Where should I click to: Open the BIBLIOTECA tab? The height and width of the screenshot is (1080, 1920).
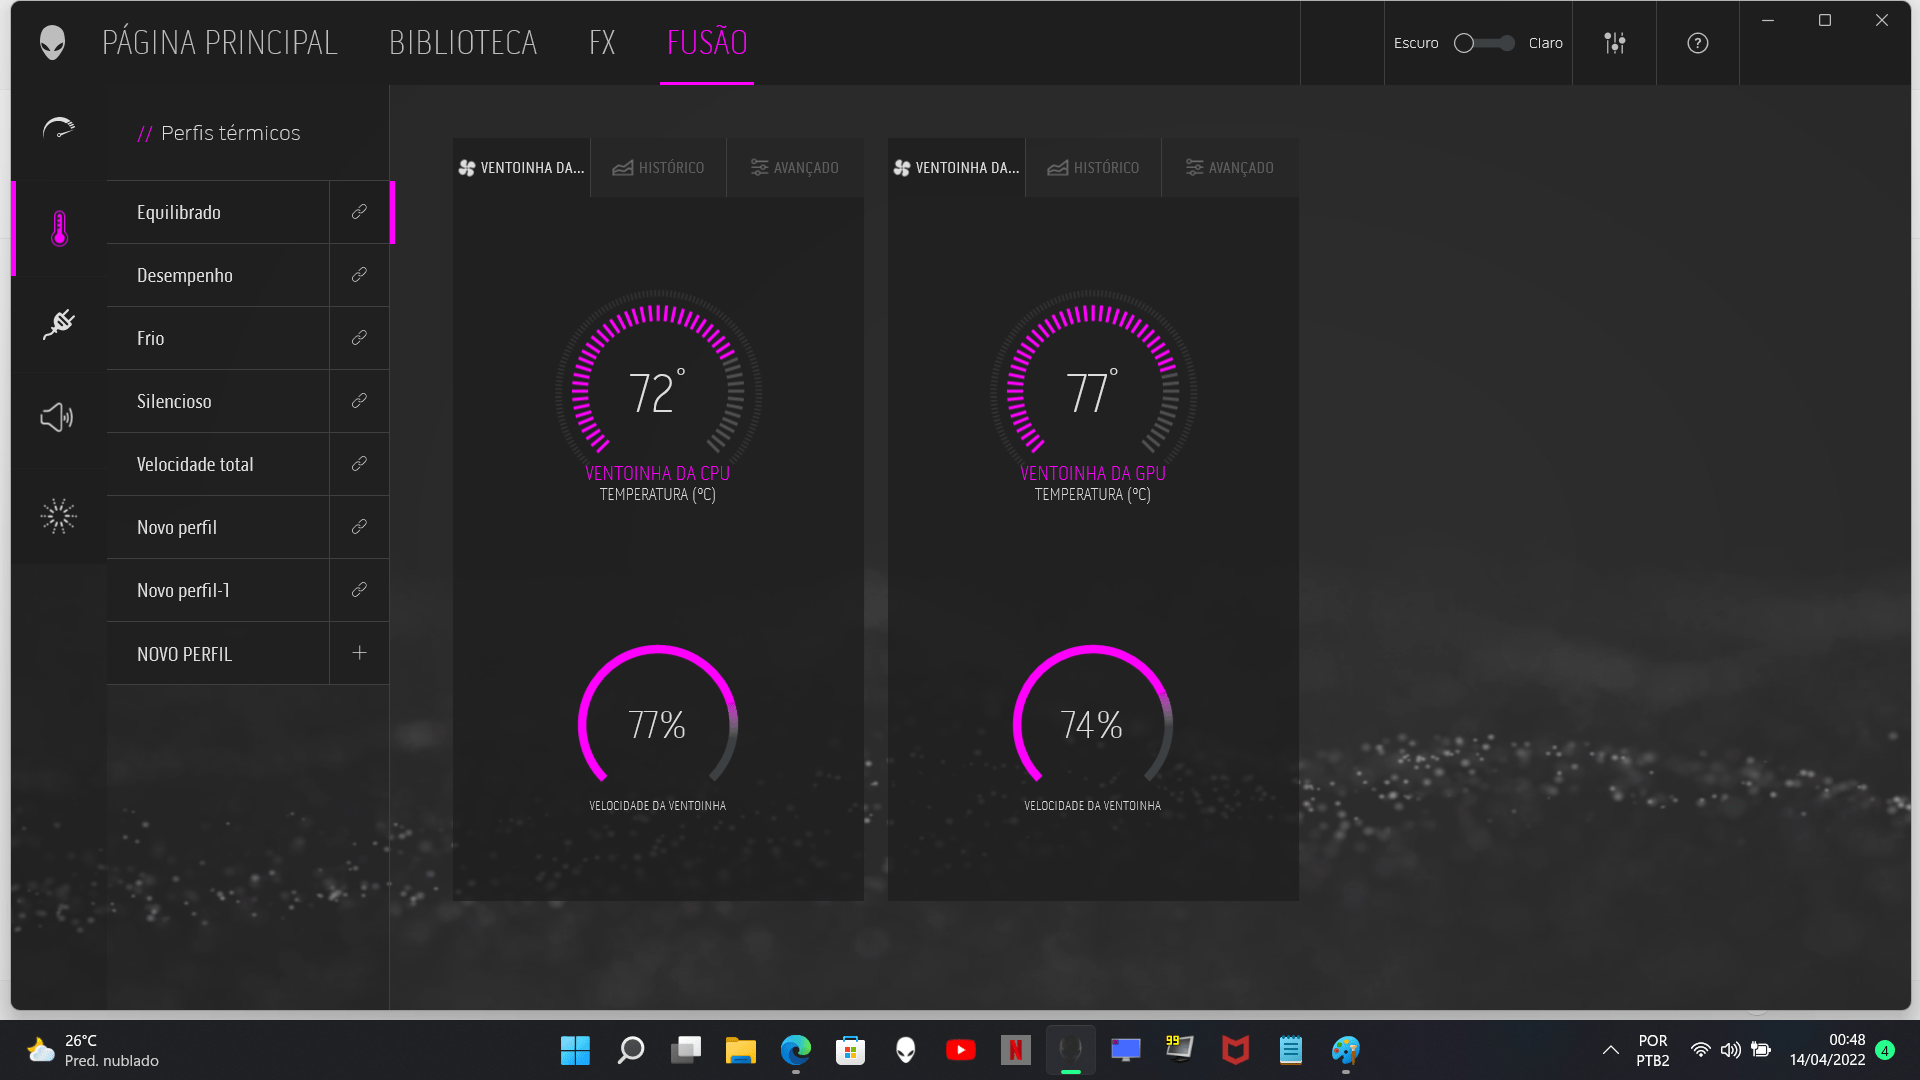pos(463,43)
